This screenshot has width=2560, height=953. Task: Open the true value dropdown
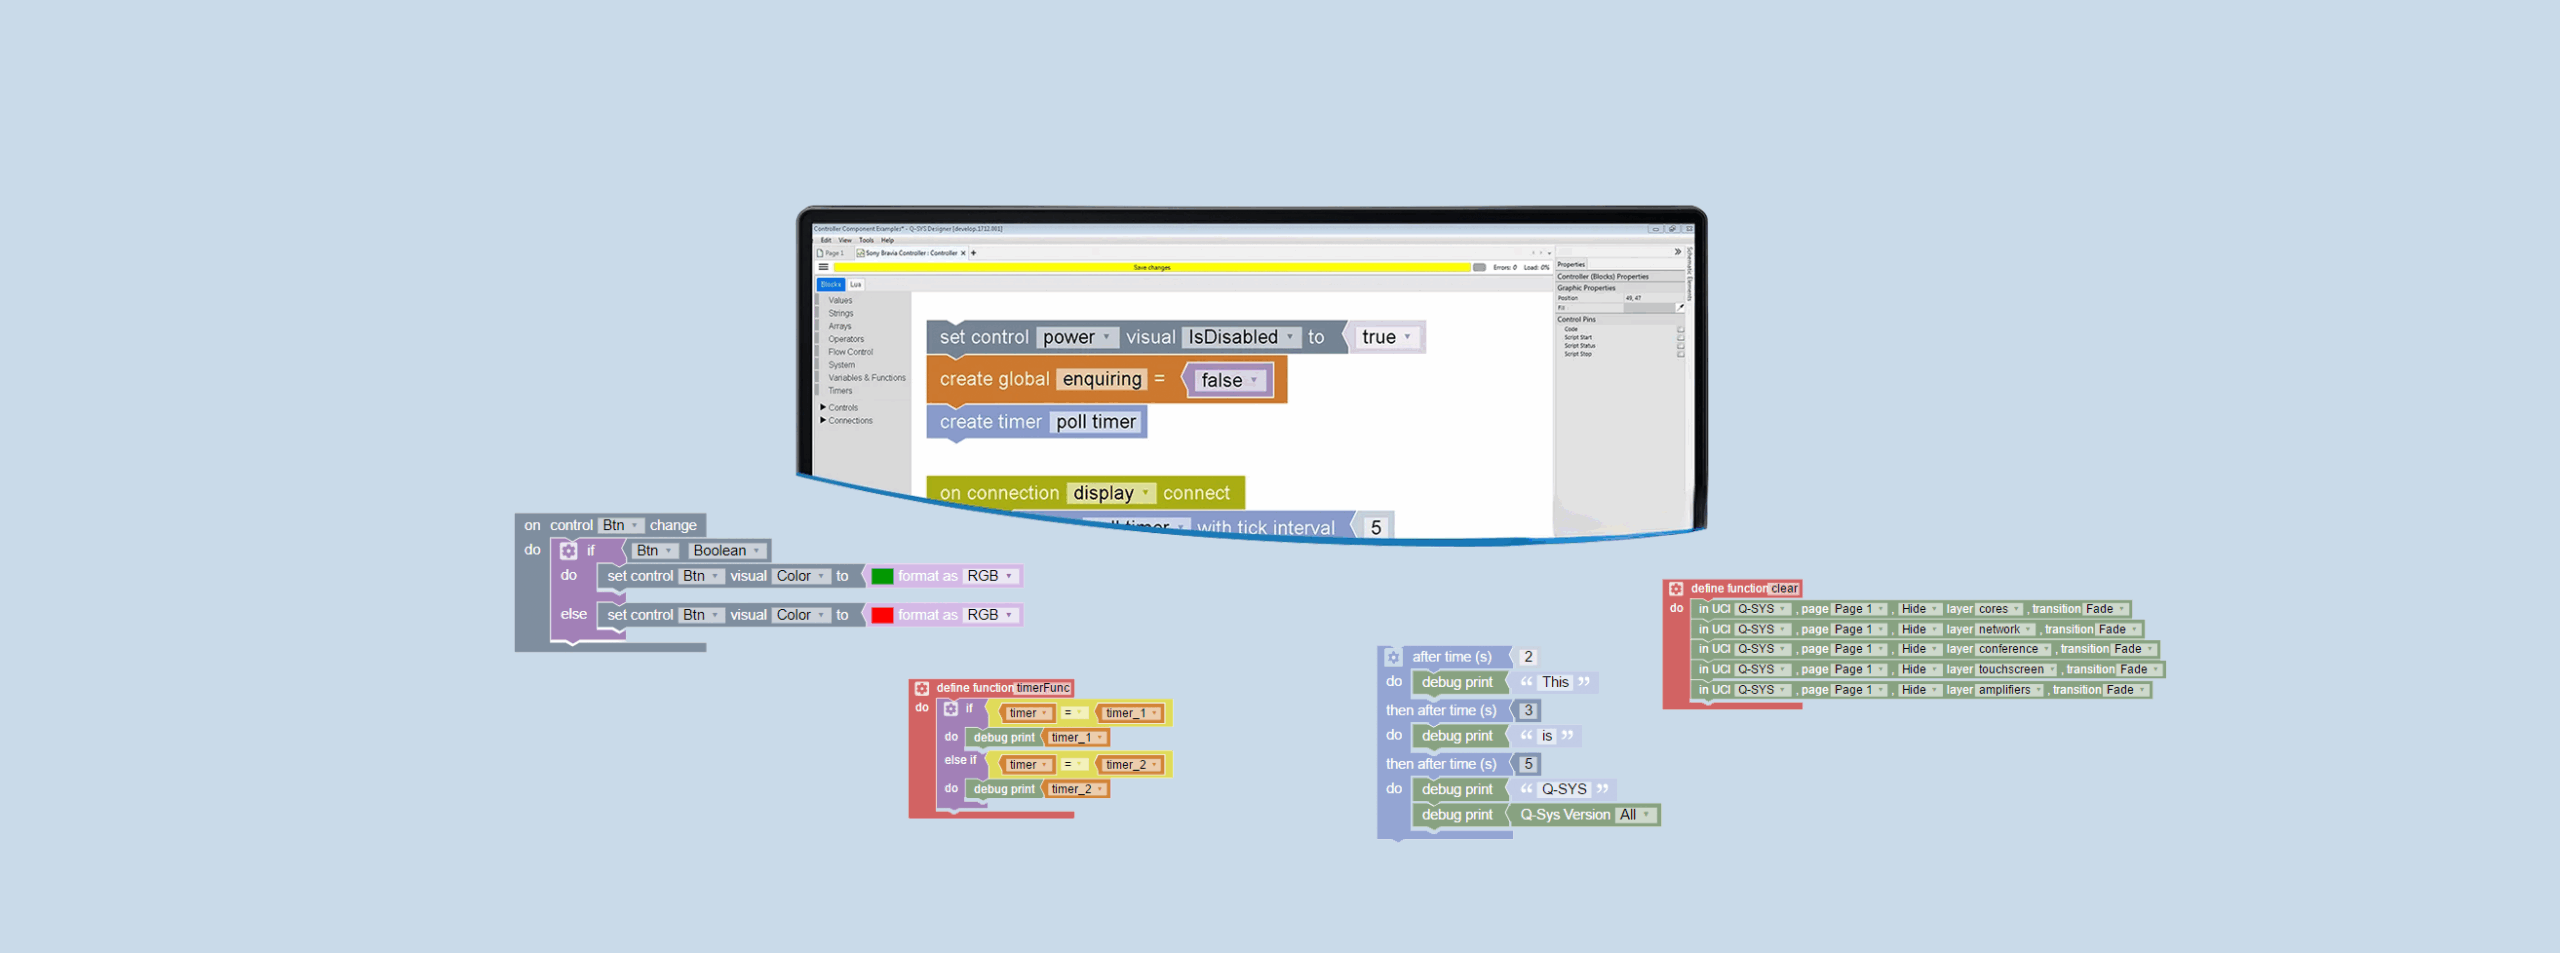coord(1386,337)
